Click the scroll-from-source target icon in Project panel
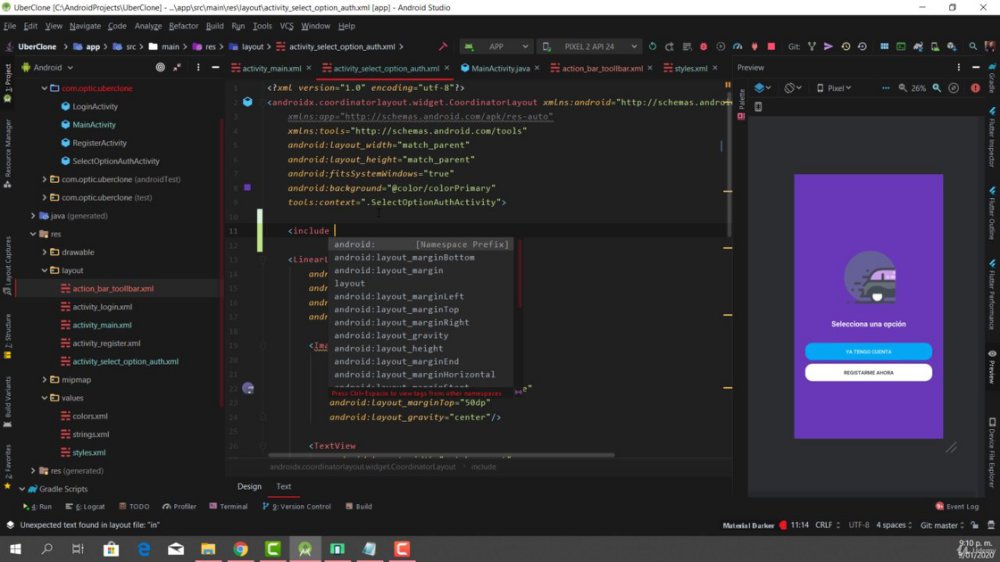Screen dimensions: 1000x562 (x=160, y=67)
